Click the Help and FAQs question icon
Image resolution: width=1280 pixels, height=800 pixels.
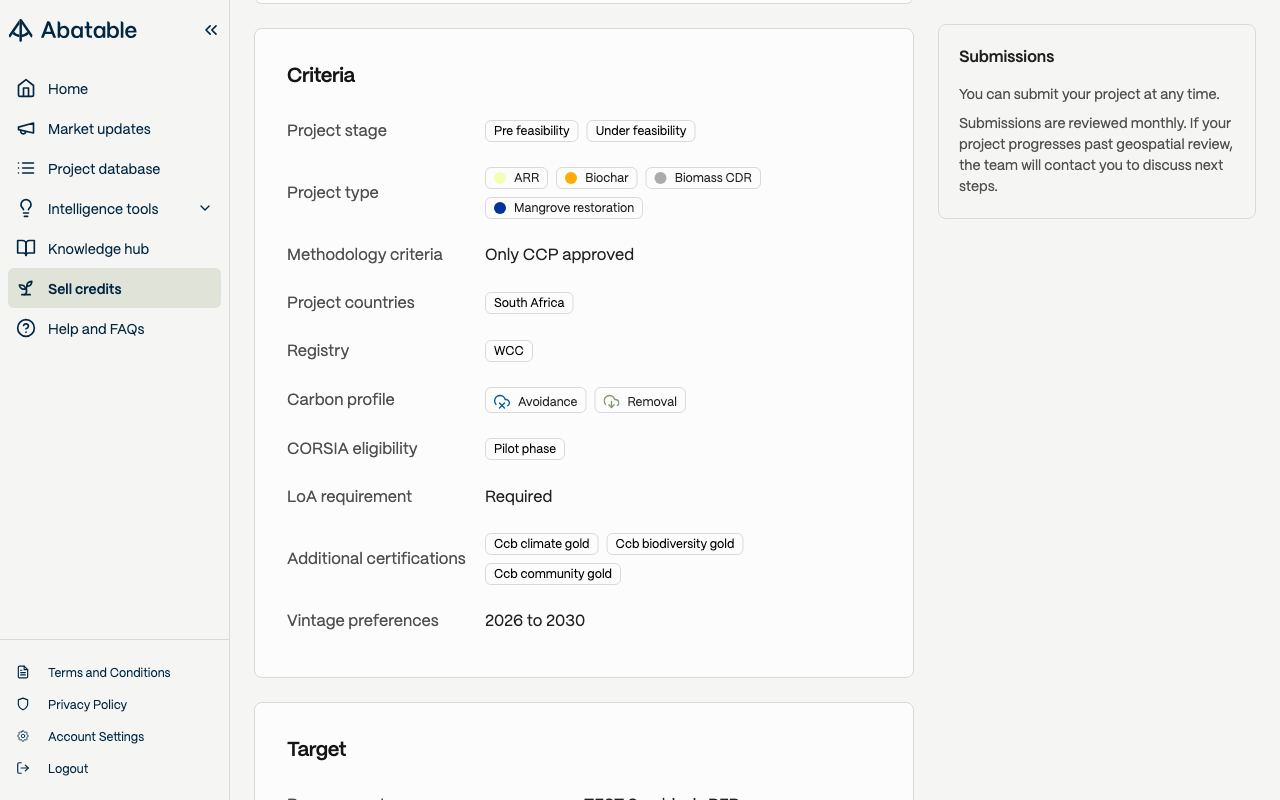click(26, 329)
